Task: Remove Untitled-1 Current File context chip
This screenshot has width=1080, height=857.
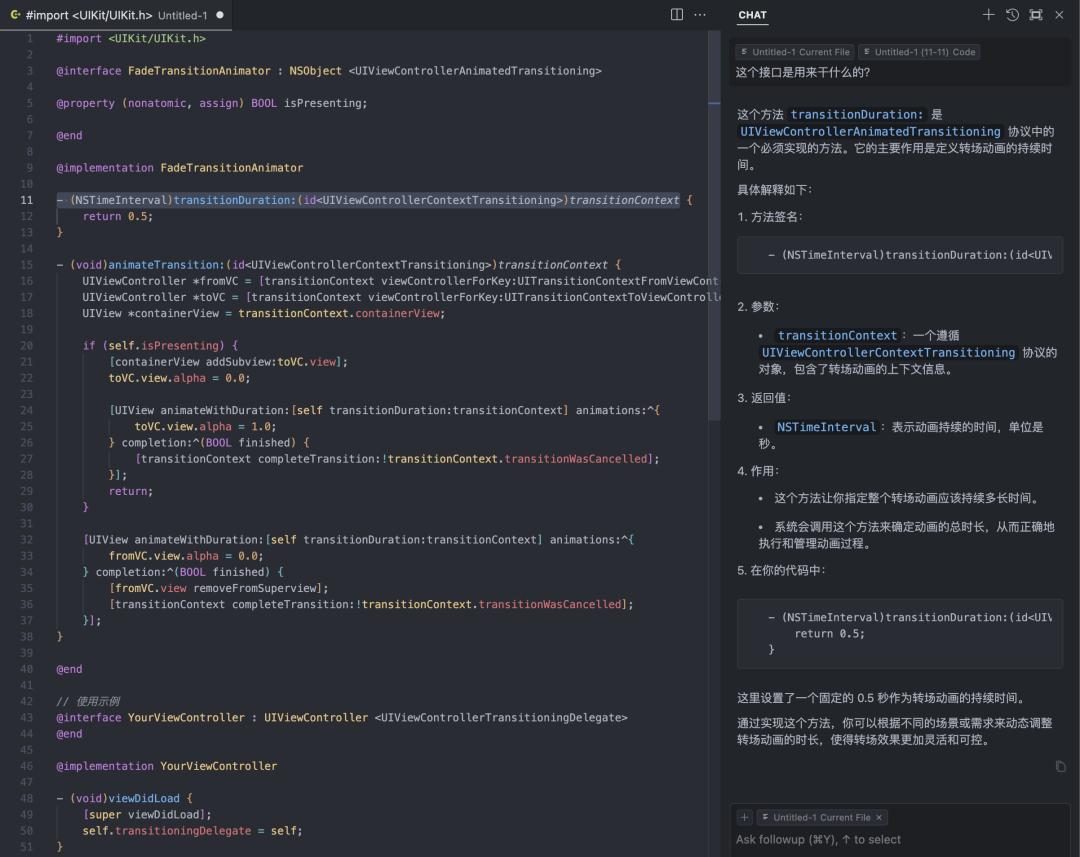Action: click(879, 817)
